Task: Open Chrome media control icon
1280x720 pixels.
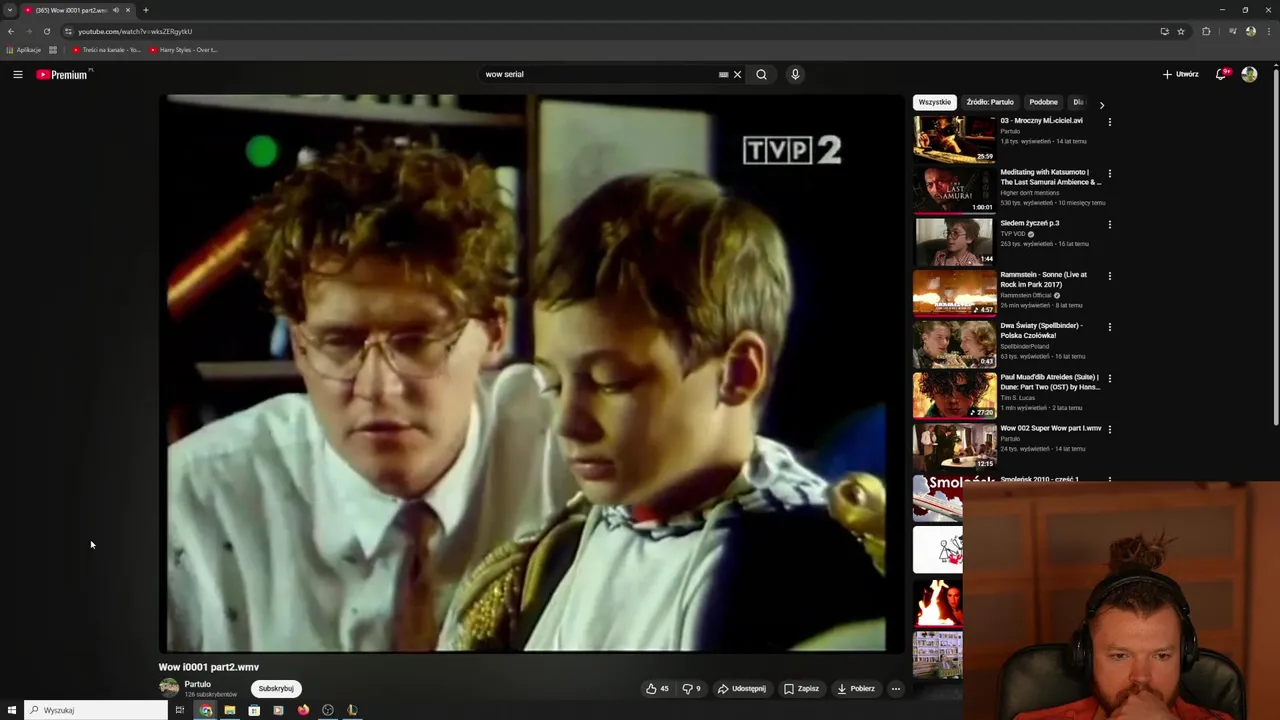Action: point(1233,31)
